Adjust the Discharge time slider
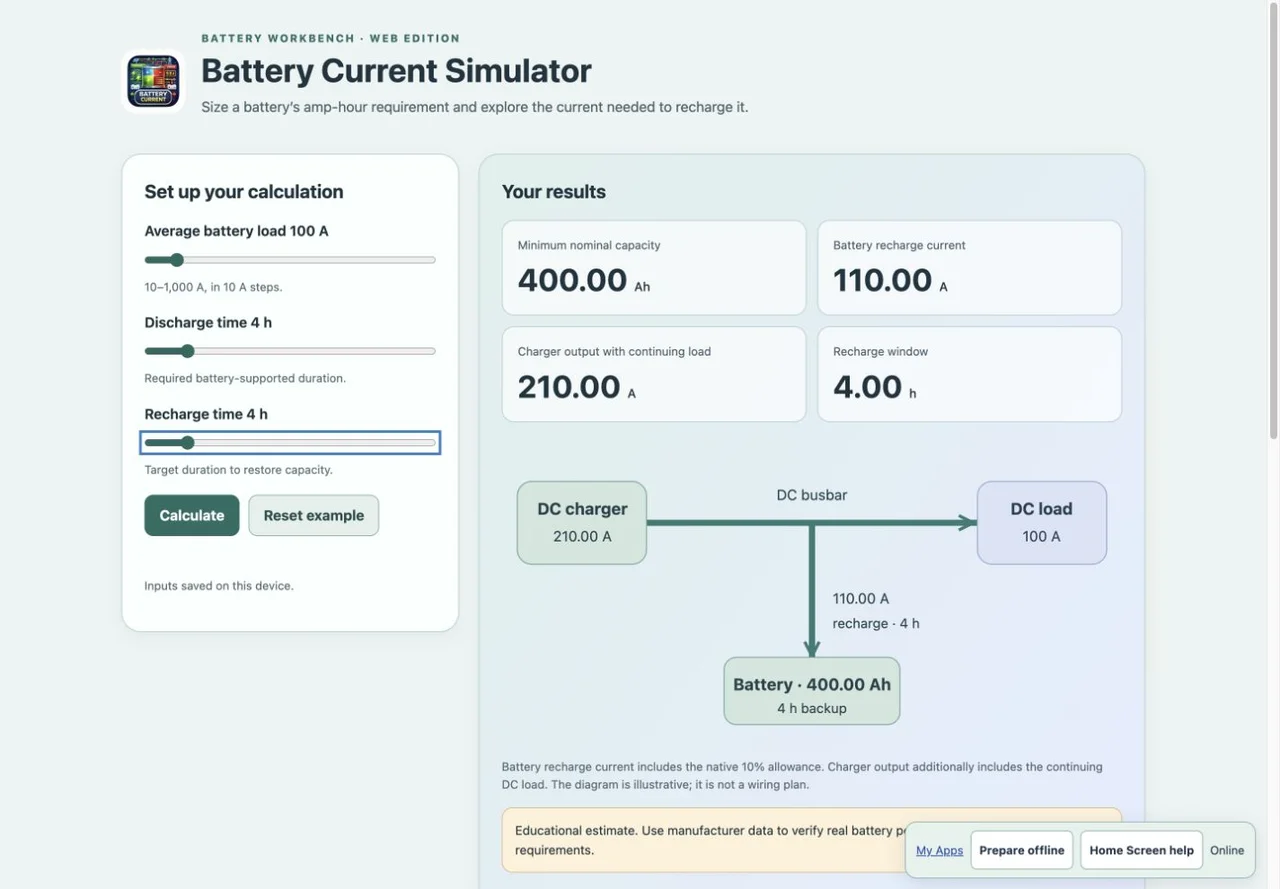Screen dimensions: 1280x889 (x=290, y=351)
